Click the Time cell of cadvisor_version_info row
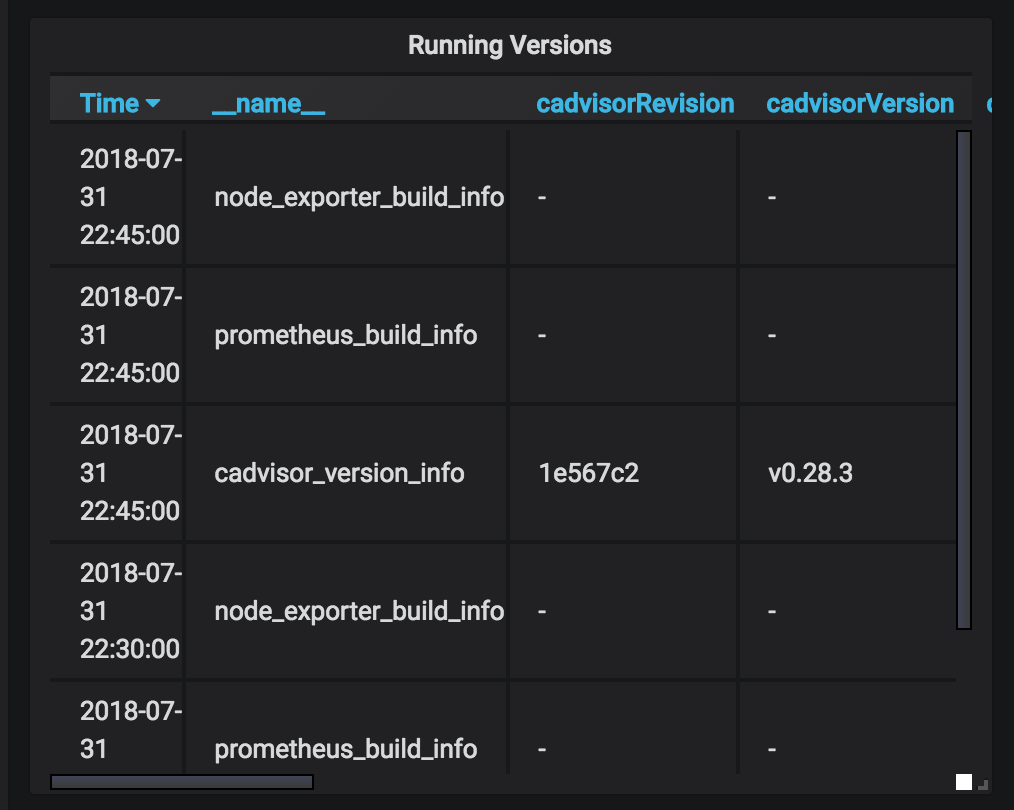 click(x=130, y=473)
